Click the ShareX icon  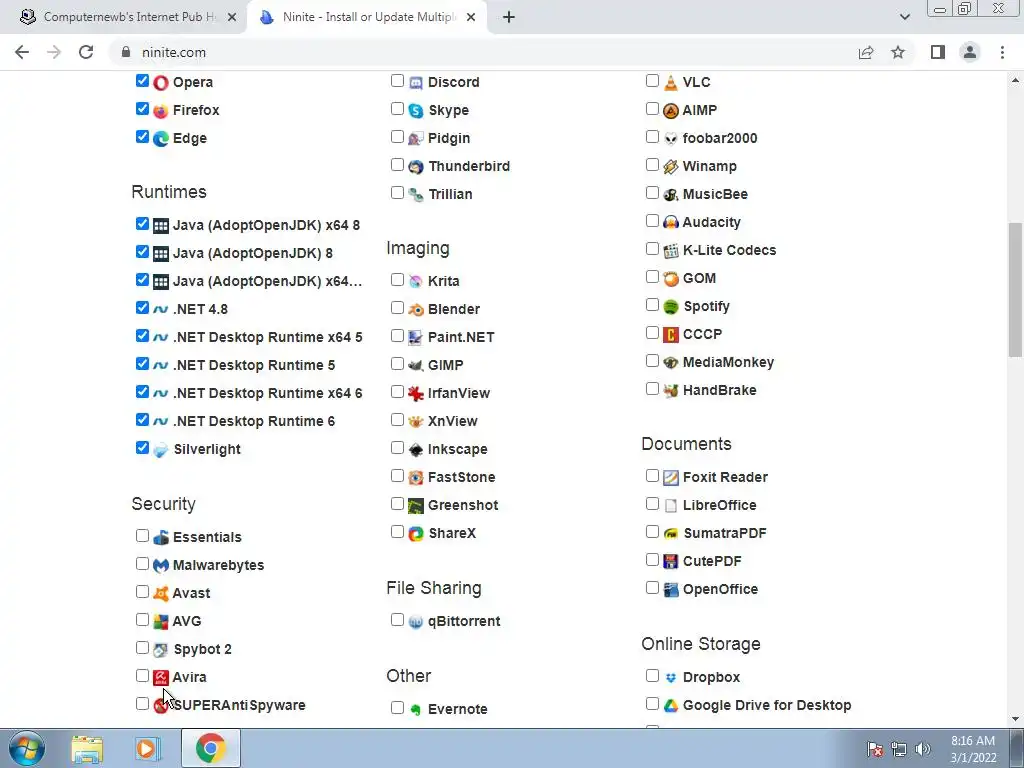coord(416,534)
